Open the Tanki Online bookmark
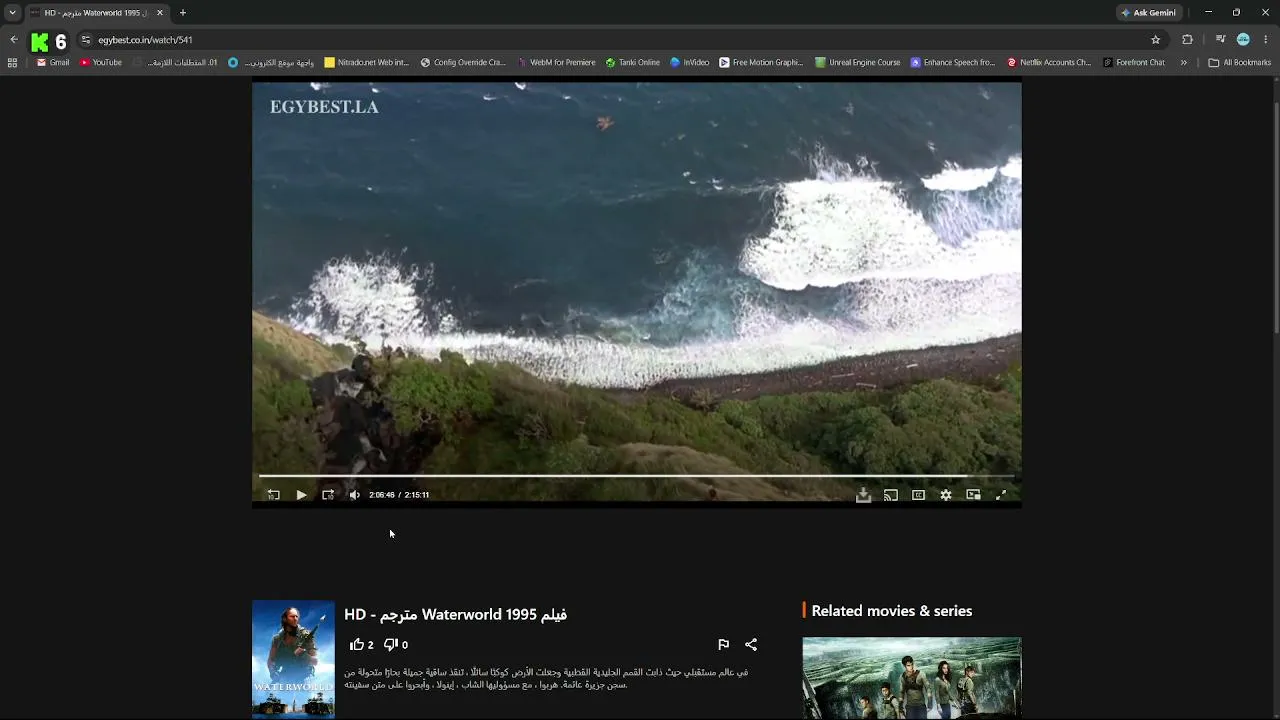The width and height of the screenshot is (1280, 720). [633, 62]
